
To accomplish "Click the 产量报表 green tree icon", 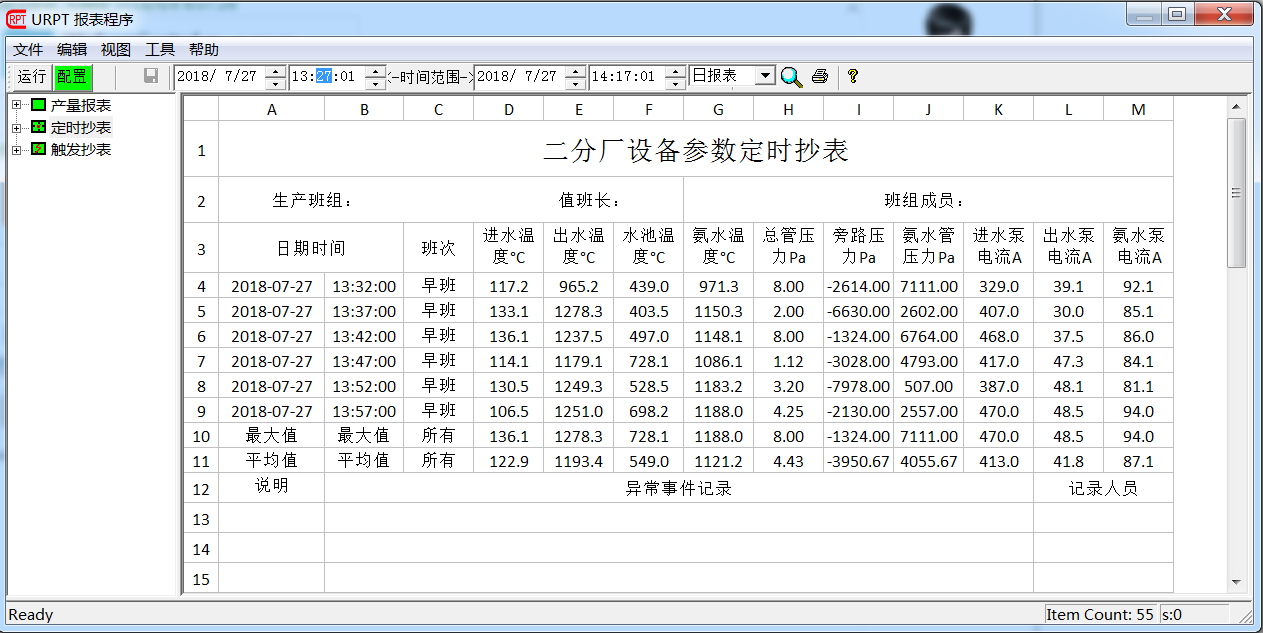I will tap(39, 105).
